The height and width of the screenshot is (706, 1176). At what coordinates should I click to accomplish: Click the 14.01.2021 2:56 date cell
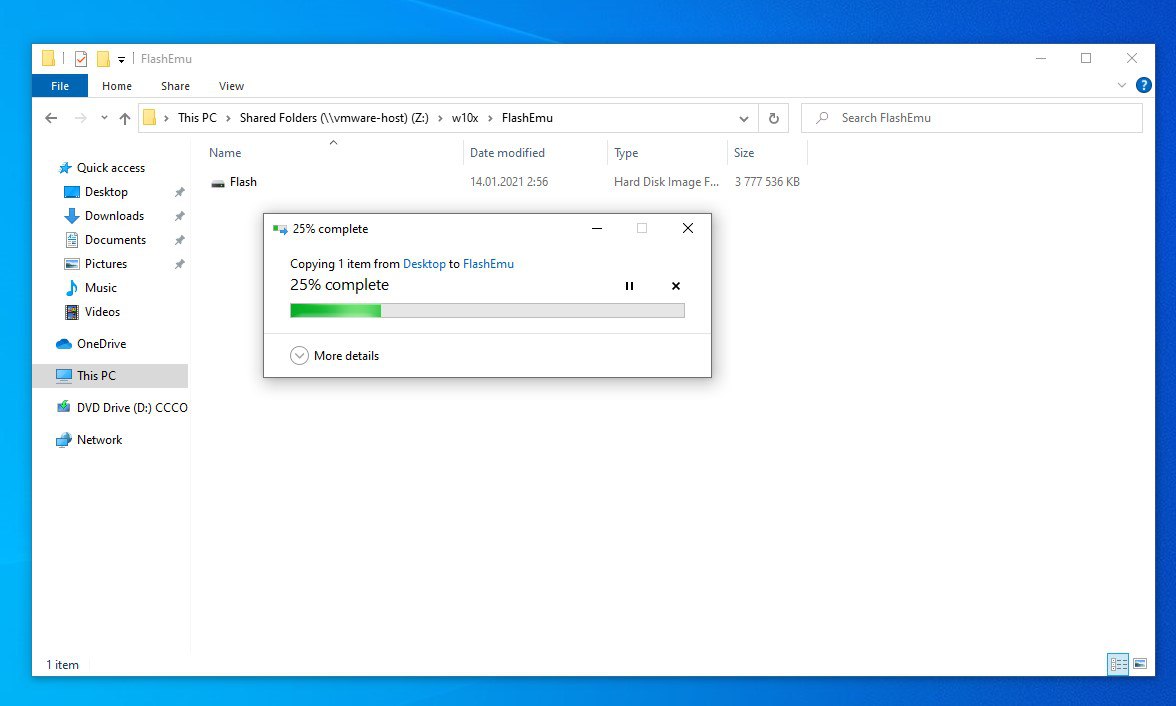pyautogui.click(x=508, y=182)
